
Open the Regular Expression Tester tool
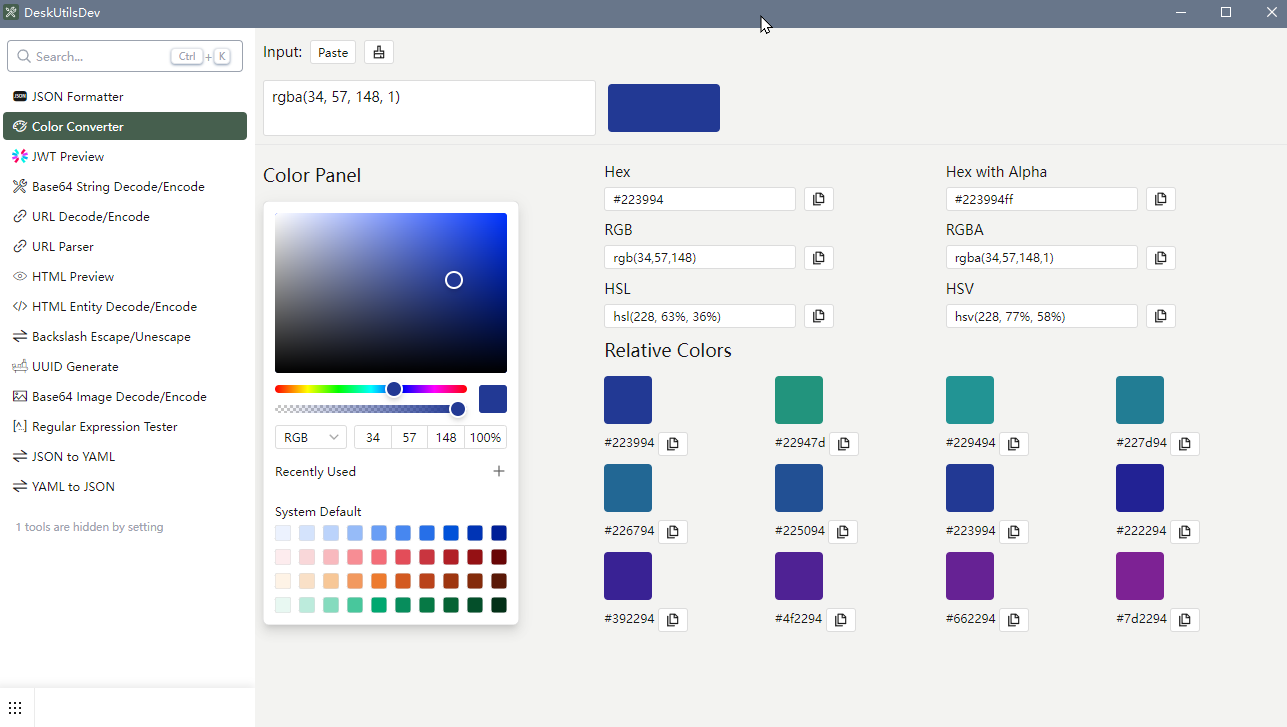pyautogui.click(x=104, y=427)
